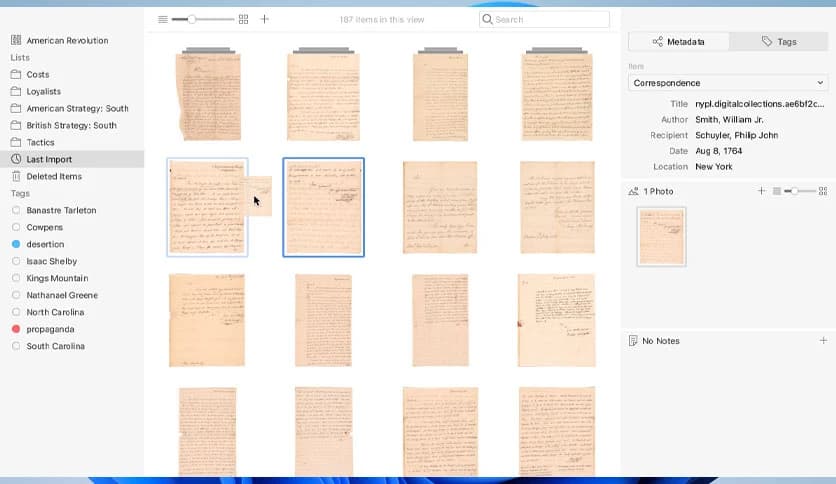Open the American Revolution project
Viewport: 836px width, 484px height.
tap(67, 41)
